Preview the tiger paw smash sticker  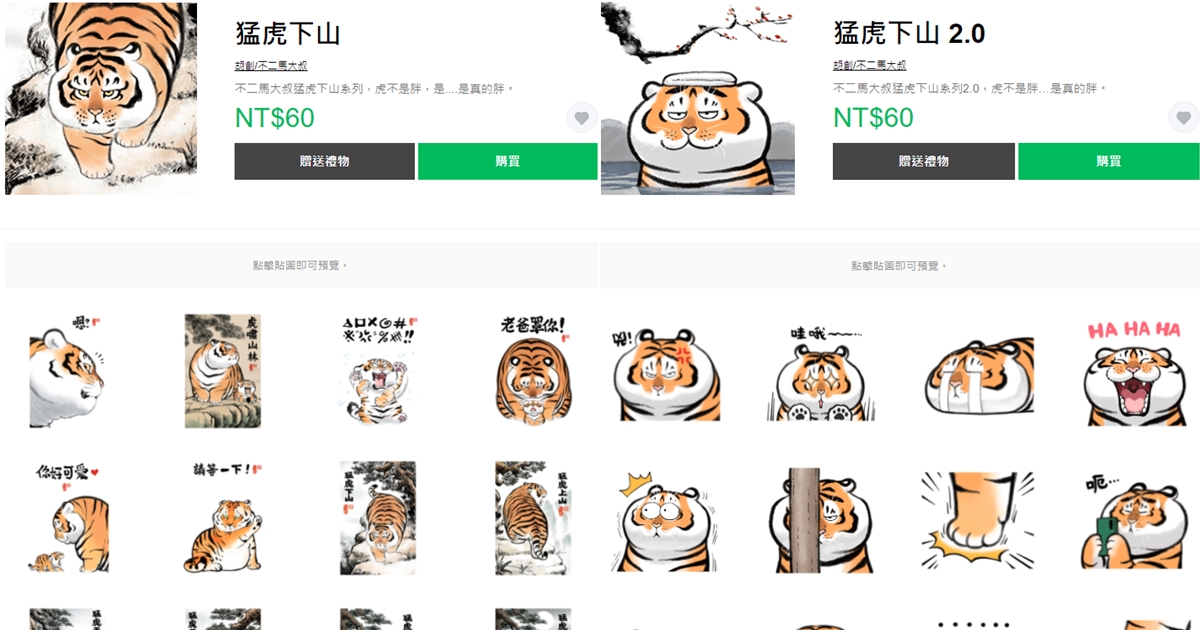point(977,518)
